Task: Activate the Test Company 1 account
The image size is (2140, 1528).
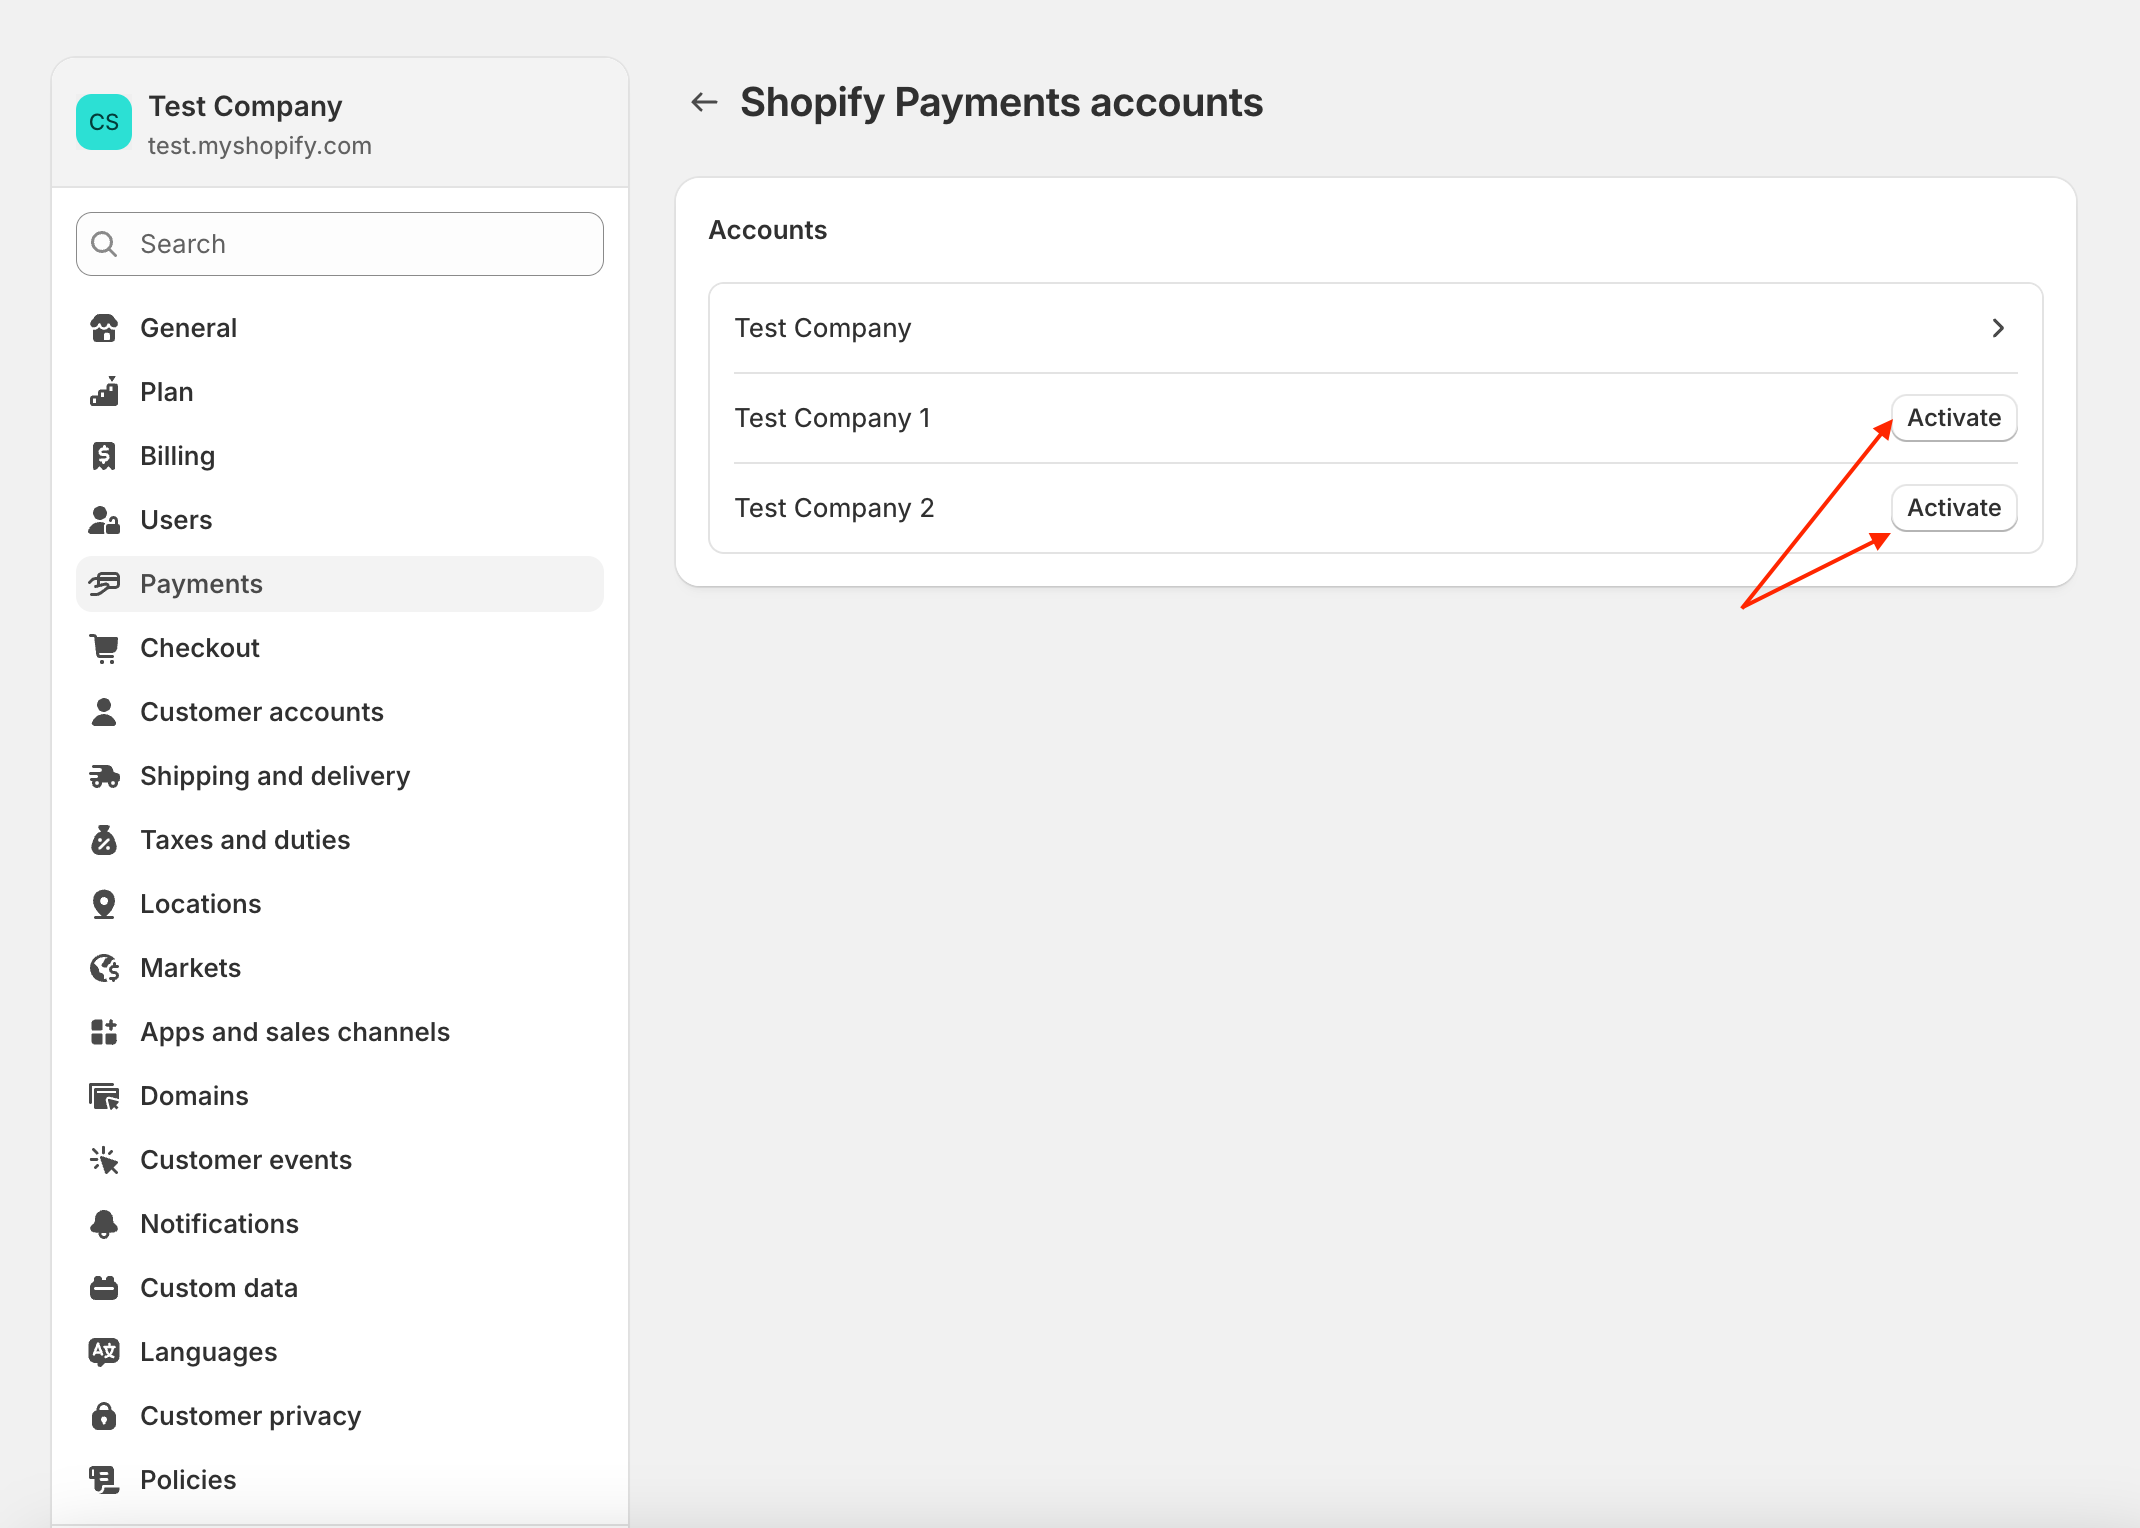Action: click(1954, 418)
